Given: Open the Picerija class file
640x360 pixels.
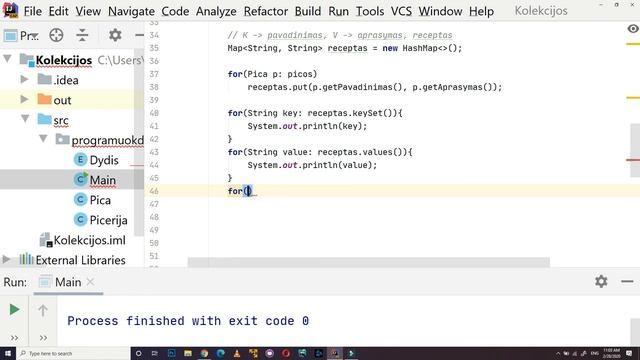Looking at the screenshot, I should coord(108,220).
